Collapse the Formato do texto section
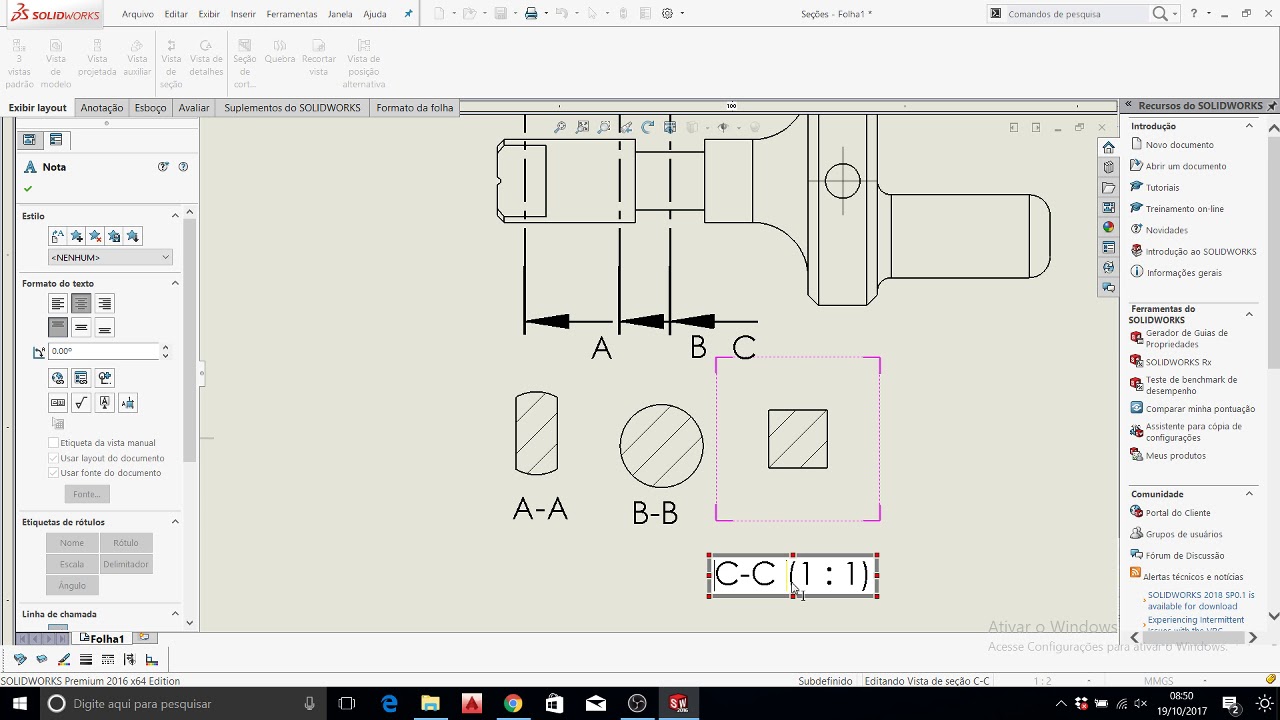 pos(175,283)
